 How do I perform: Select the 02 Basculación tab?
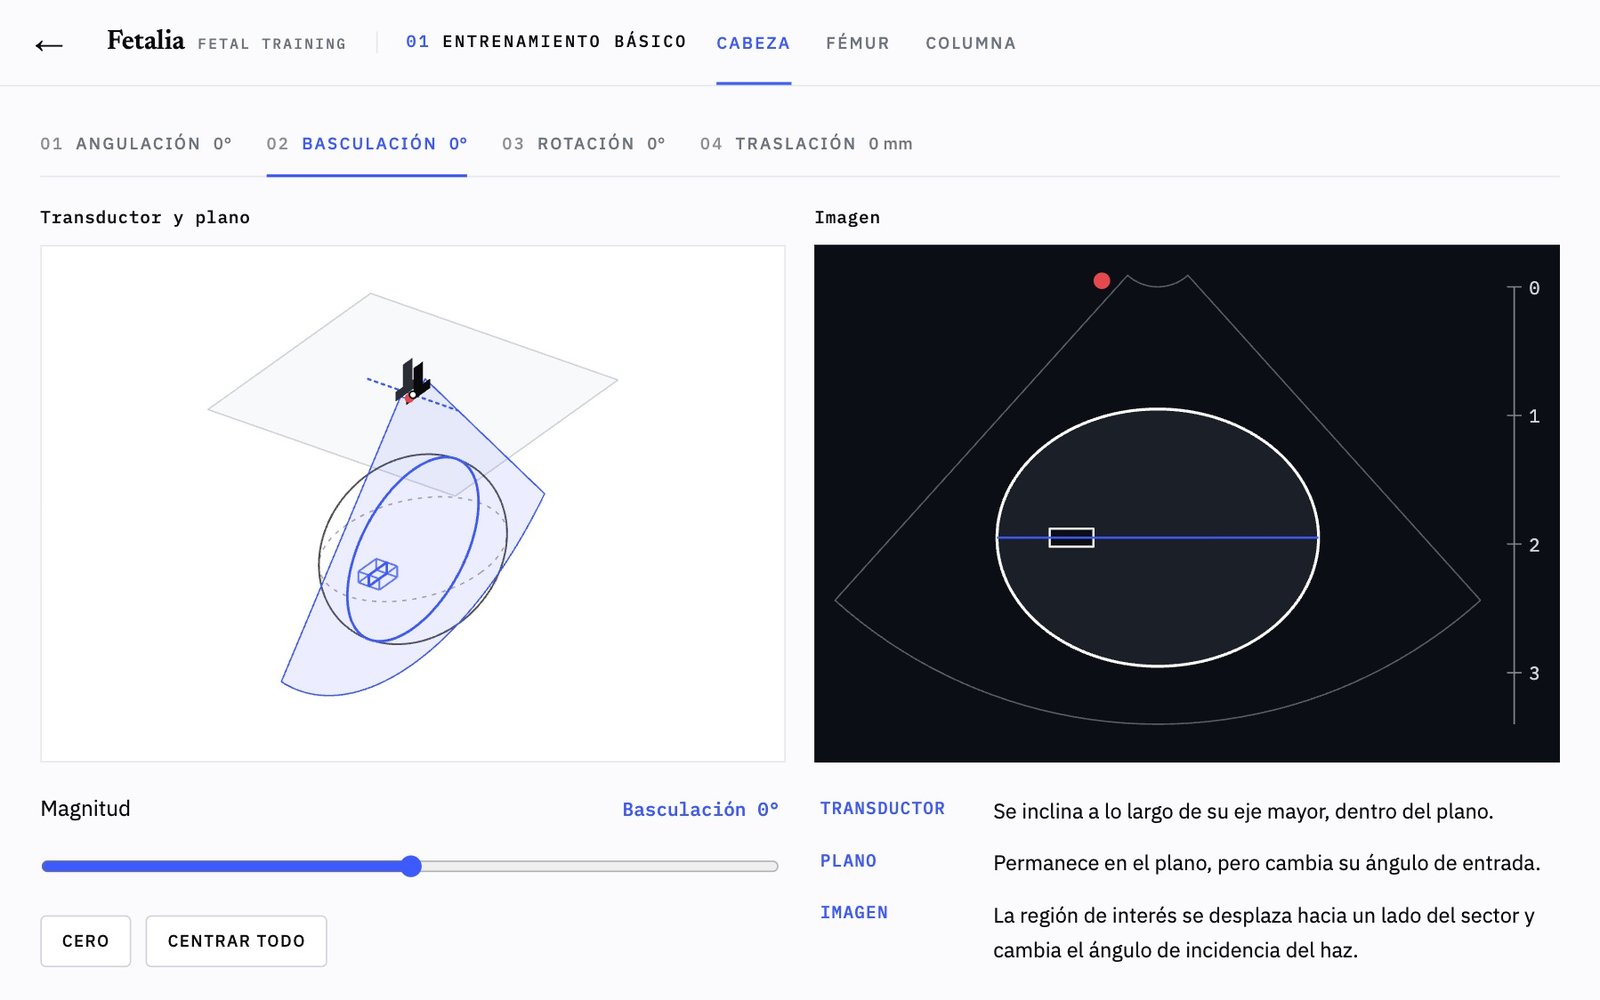(367, 144)
